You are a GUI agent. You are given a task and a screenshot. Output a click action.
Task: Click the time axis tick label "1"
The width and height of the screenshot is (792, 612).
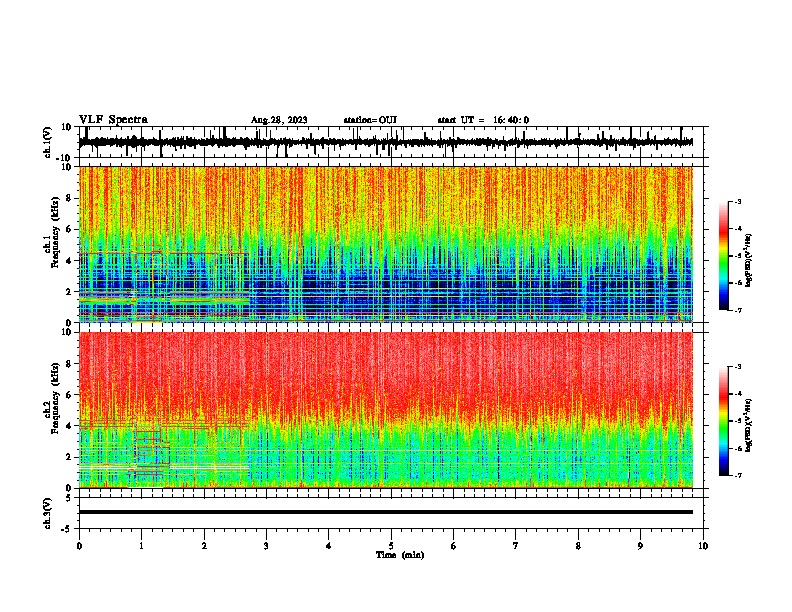[x=141, y=546]
